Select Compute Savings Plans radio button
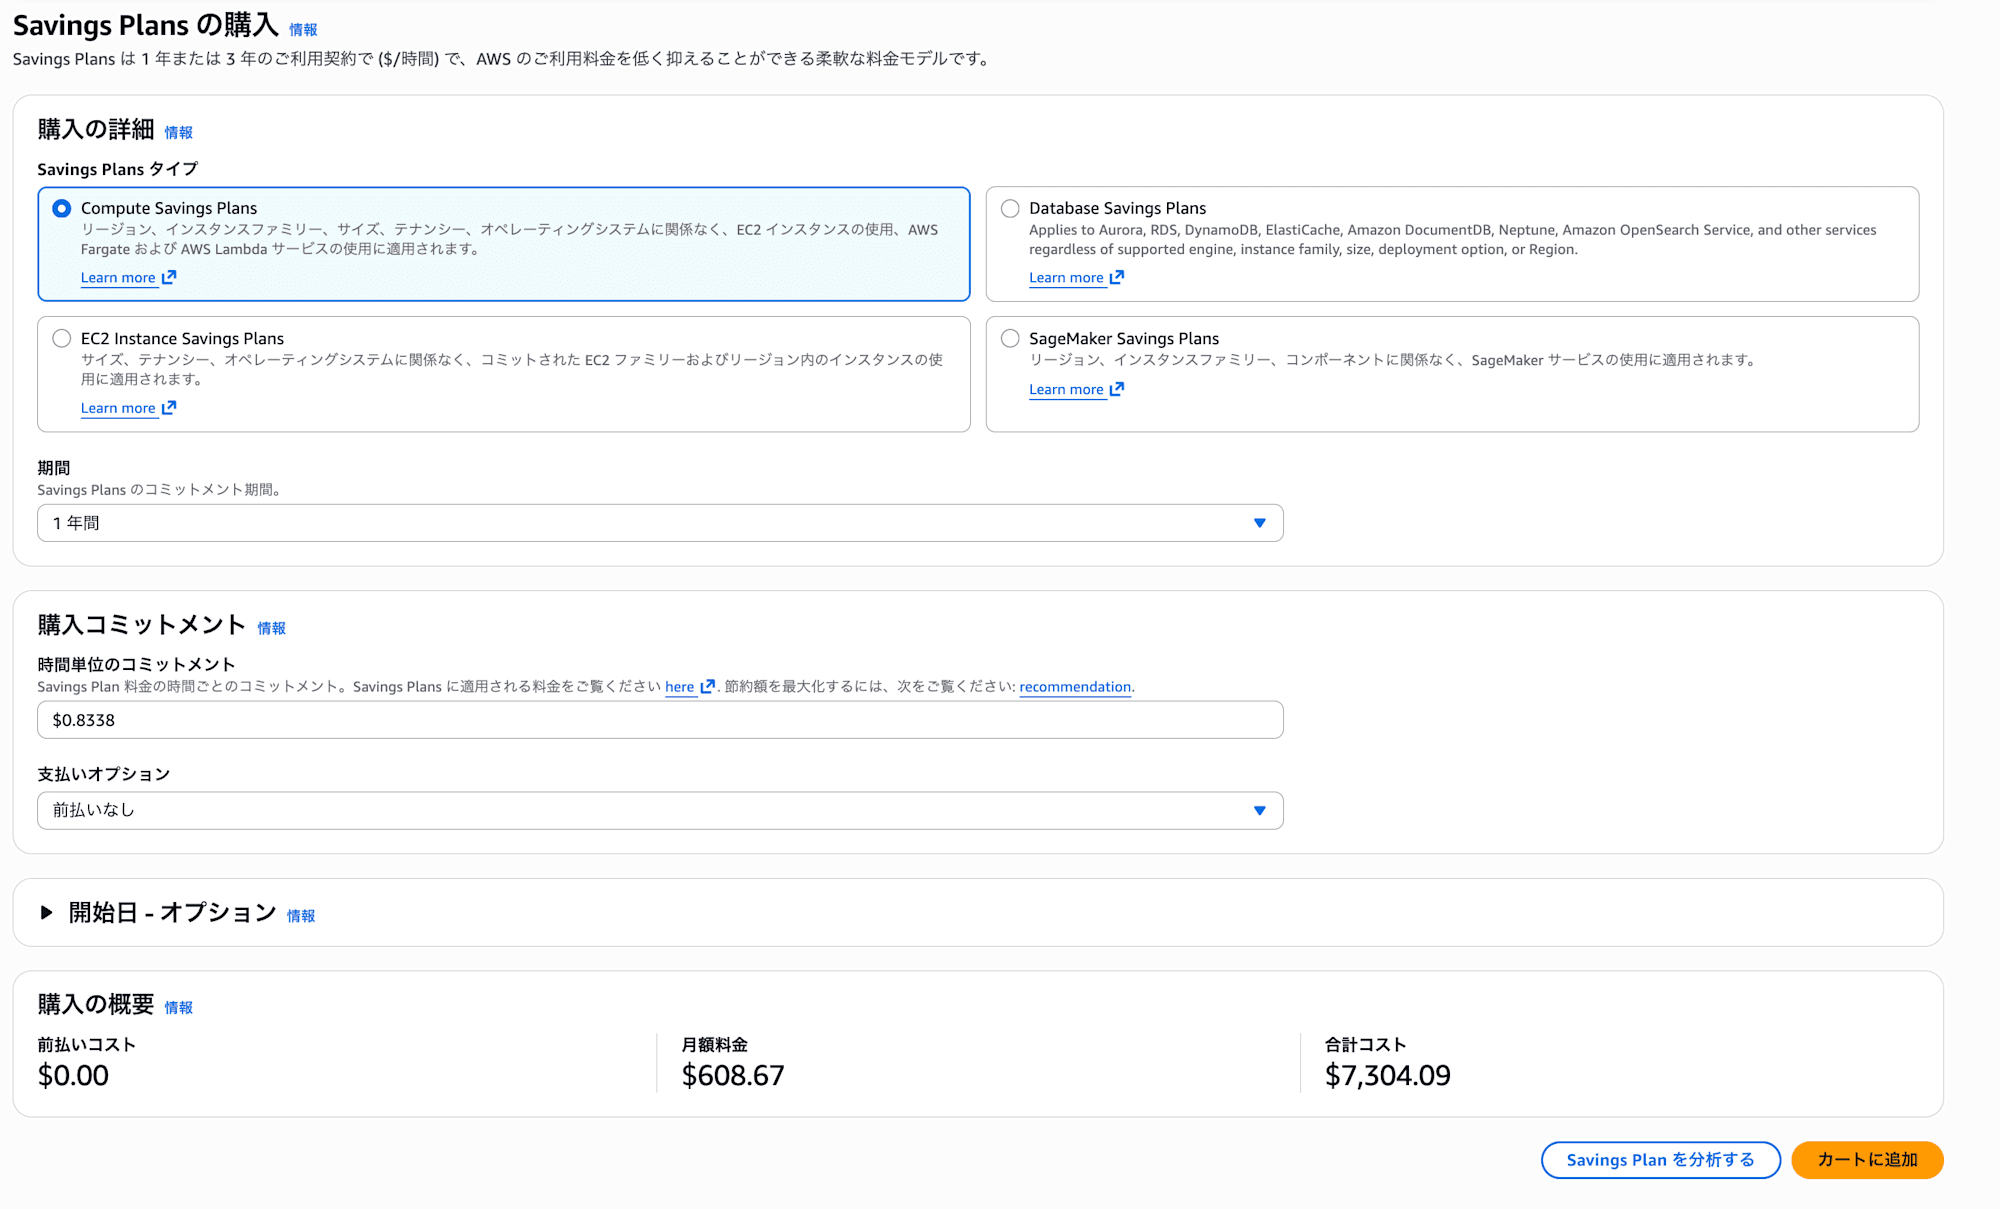 (x=62, y=208)
